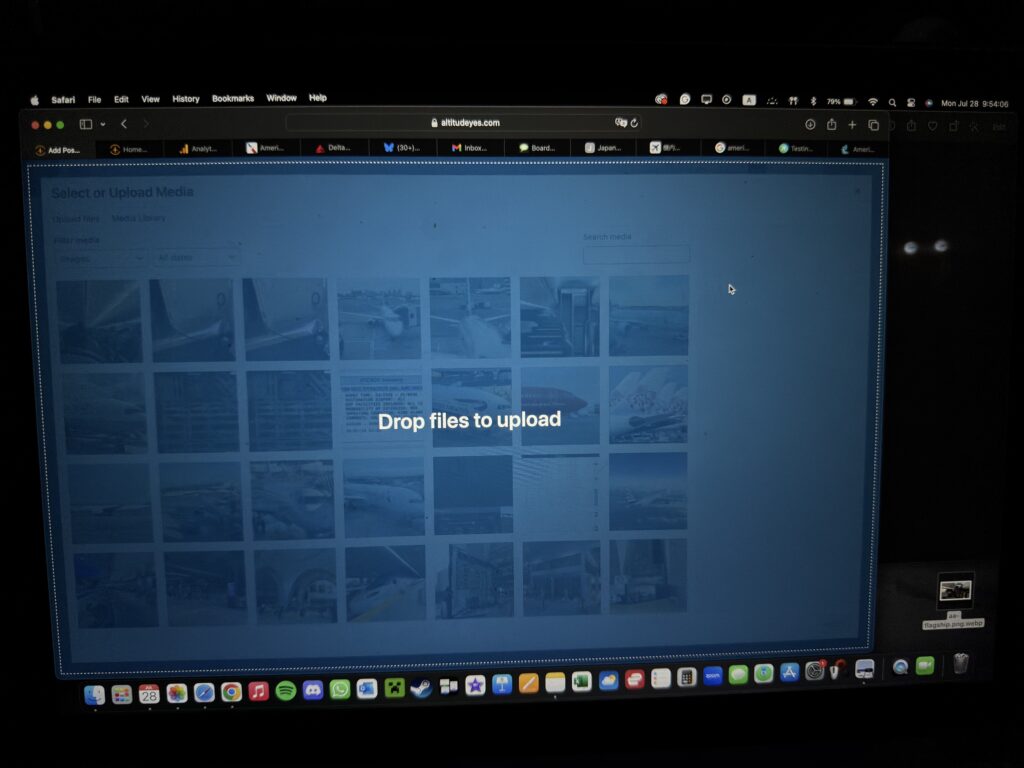
Task: Open Pages from the dock
Action: tap(528, 684)
